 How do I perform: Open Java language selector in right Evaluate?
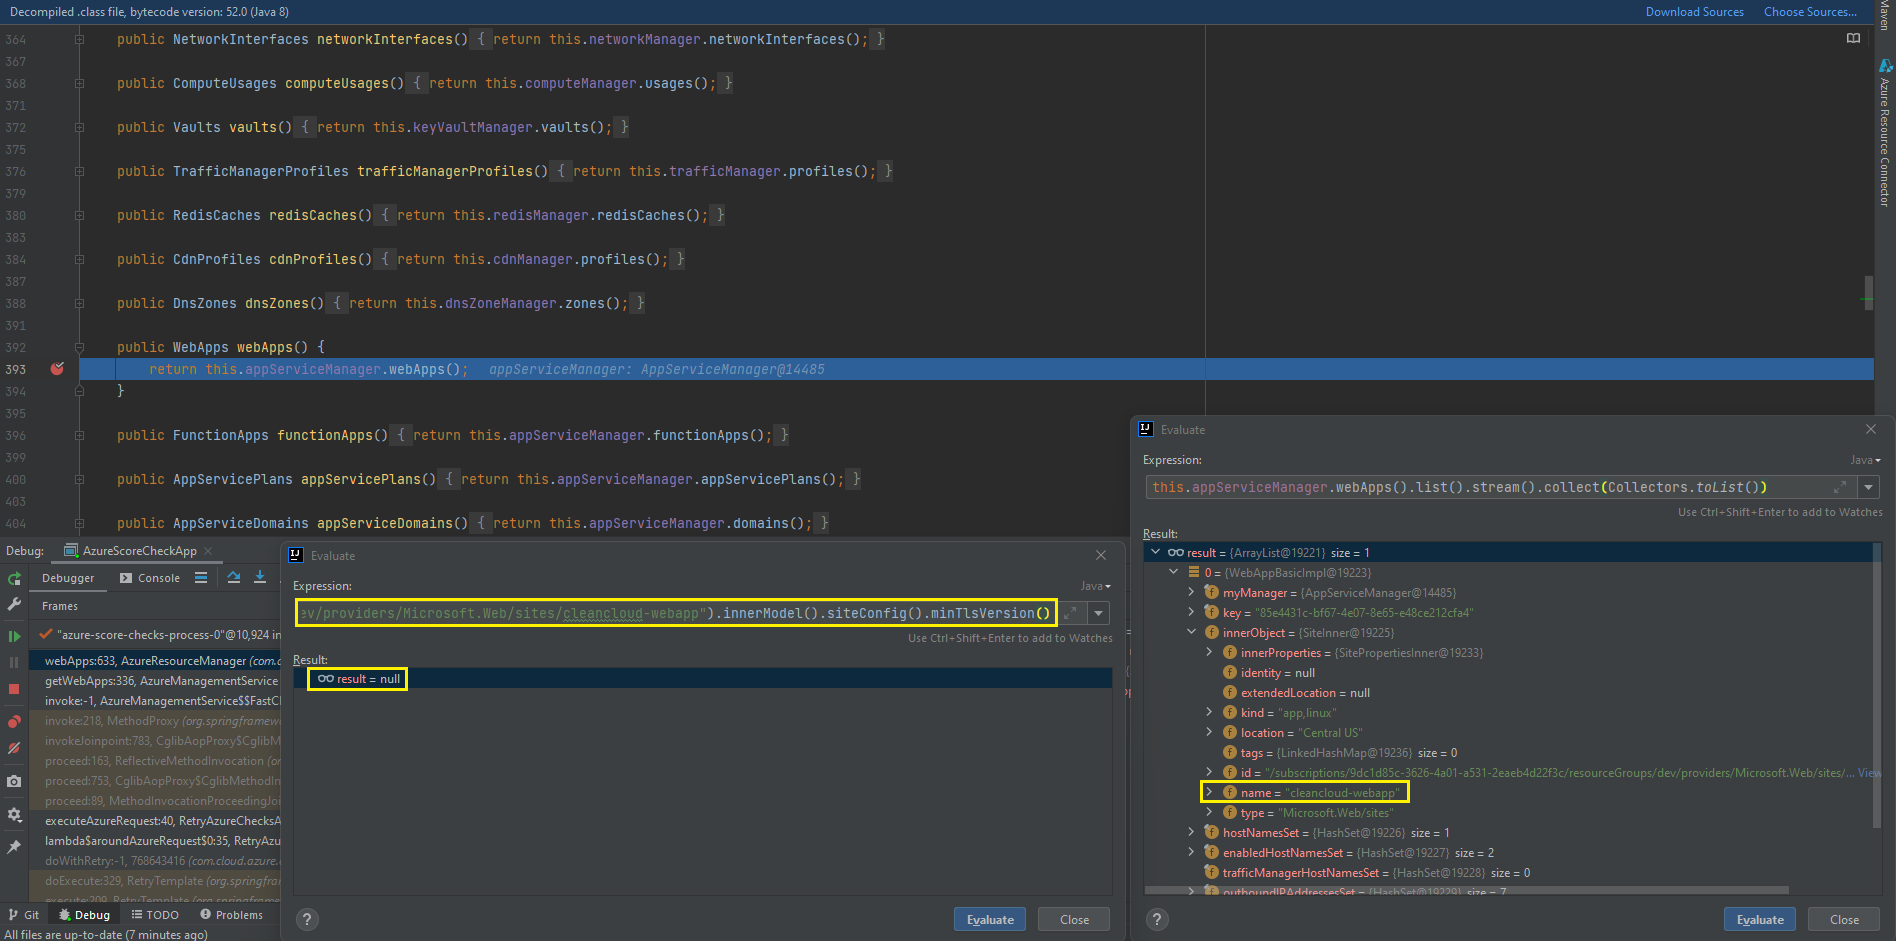(x=1866, y=460)
